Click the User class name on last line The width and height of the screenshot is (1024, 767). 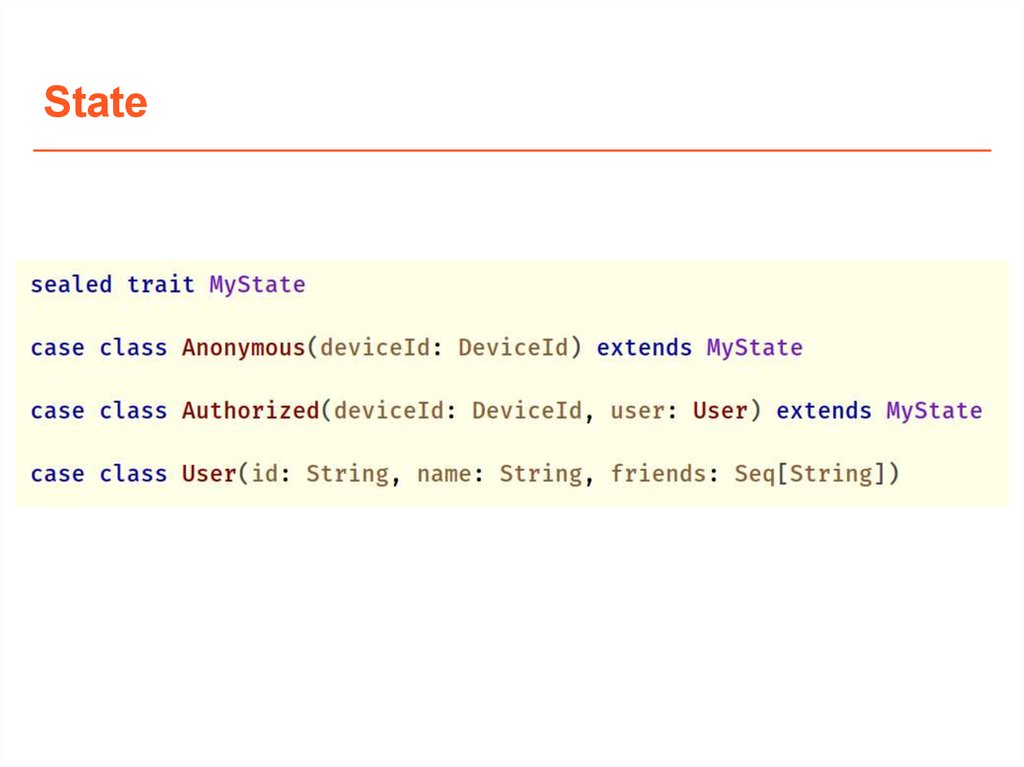[x=208, y=473]
